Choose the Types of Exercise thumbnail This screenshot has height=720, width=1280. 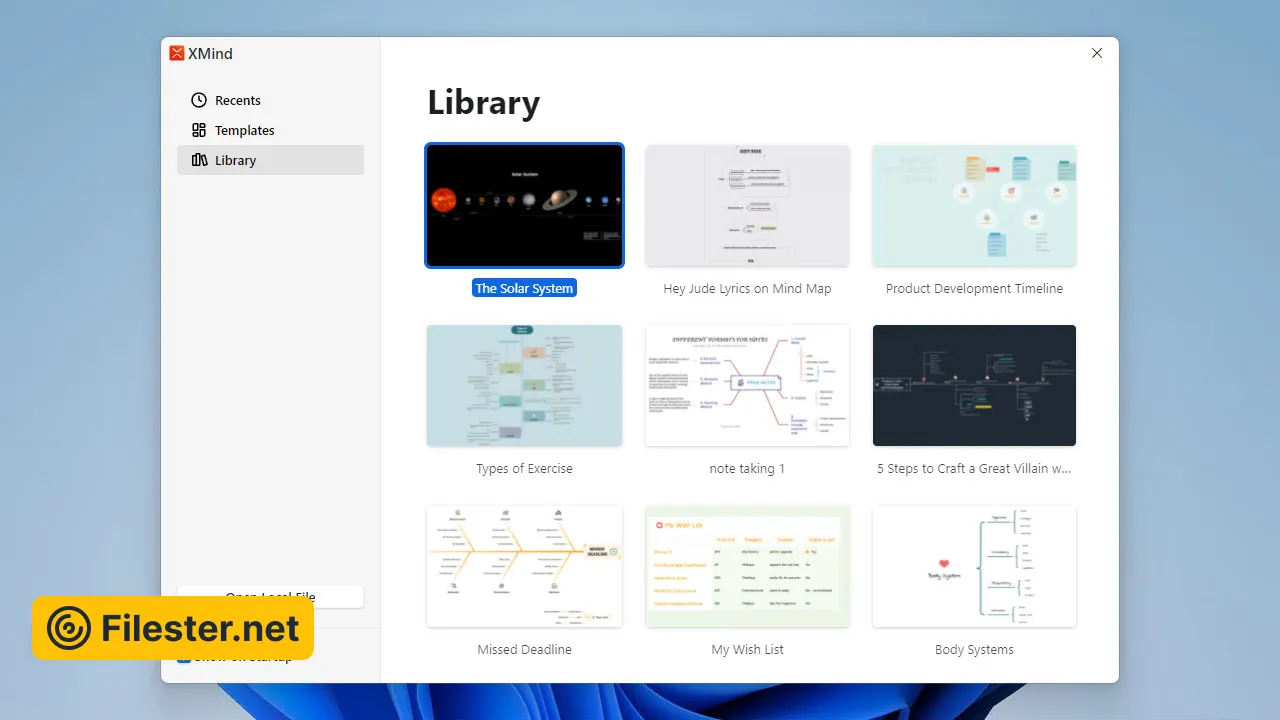click(x=524, y=385)
